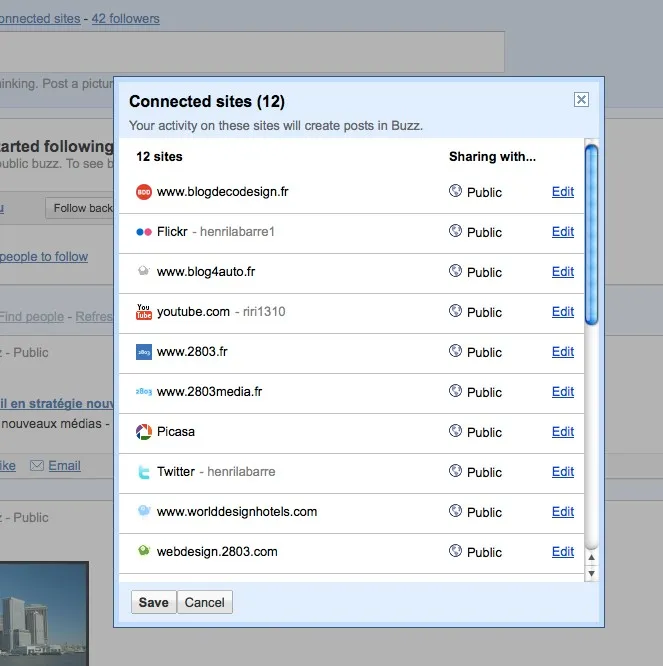Click the globe icon for blogdecodesign.fr
This screenshot has width=663, height=666.
pyautogui.click(x=455, y=191)
